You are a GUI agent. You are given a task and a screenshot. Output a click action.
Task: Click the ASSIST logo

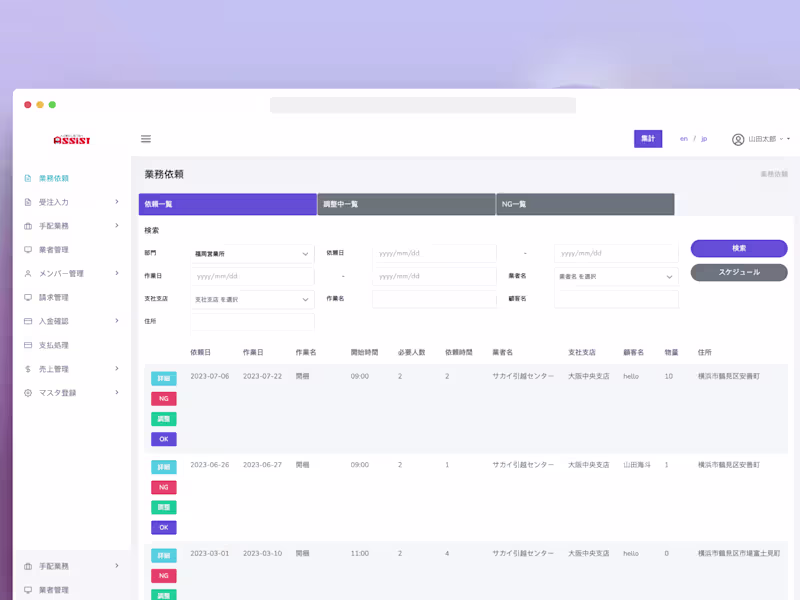click(71, 139)
